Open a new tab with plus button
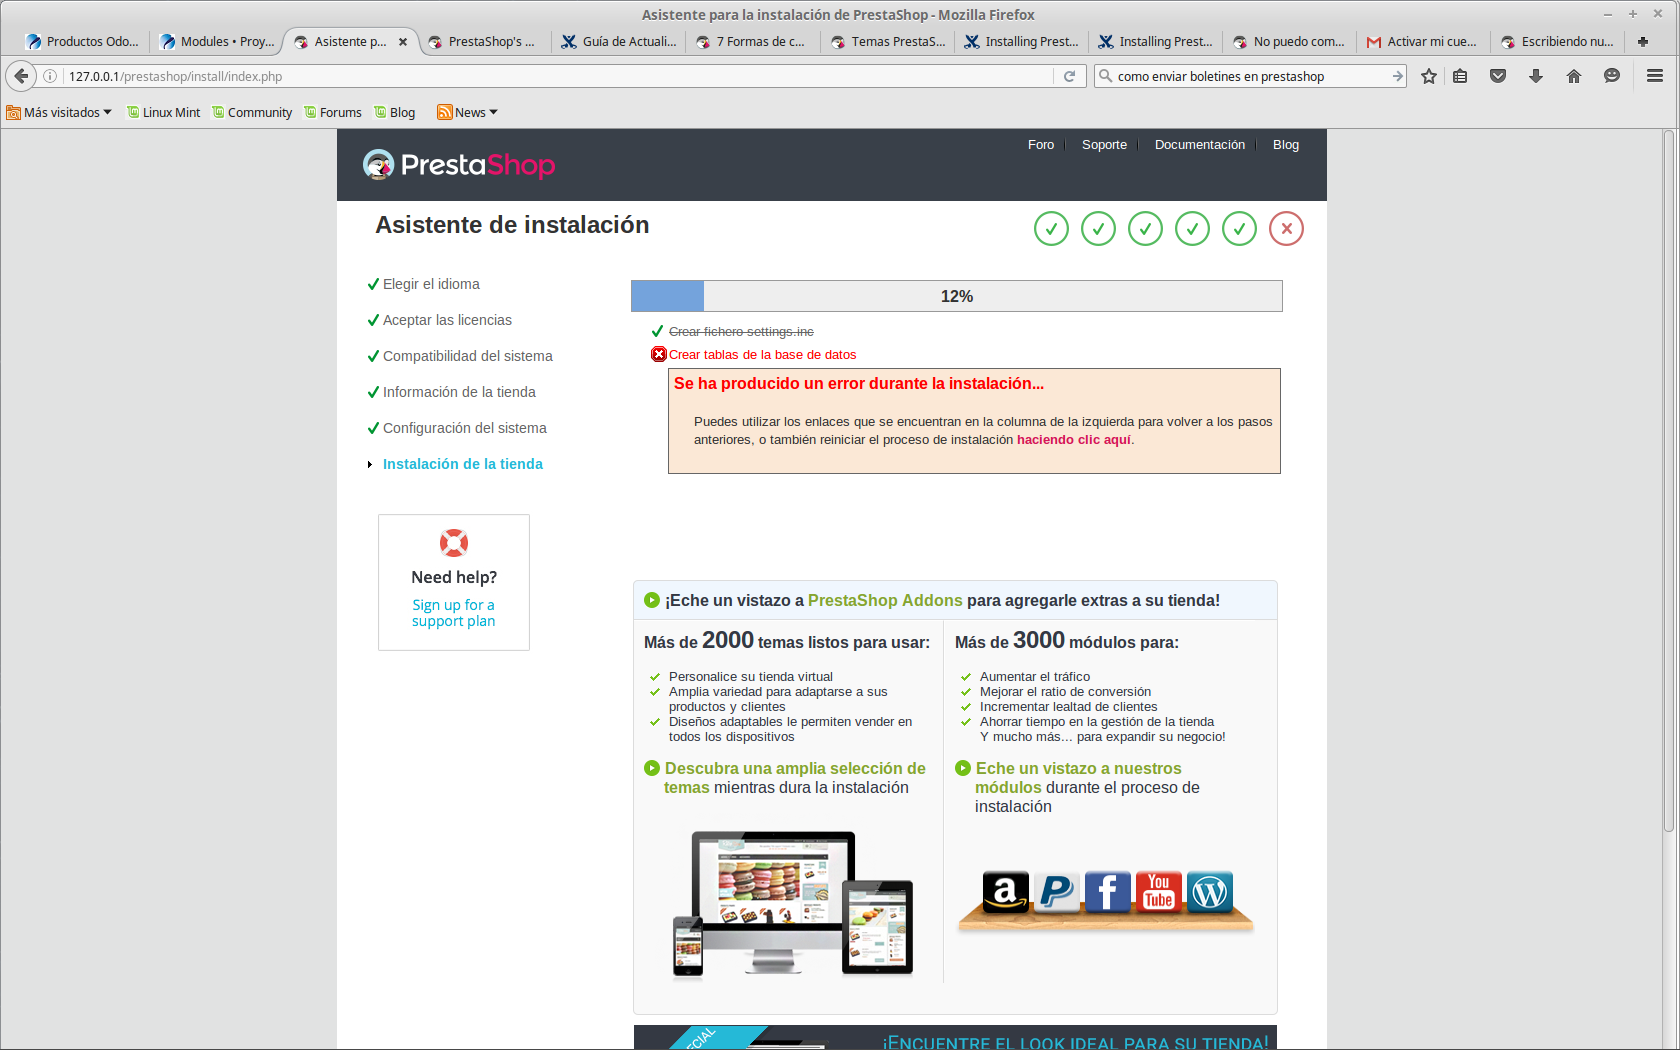The height and width of the screenshot is (1050, 1680). (x=1643, y=42)
